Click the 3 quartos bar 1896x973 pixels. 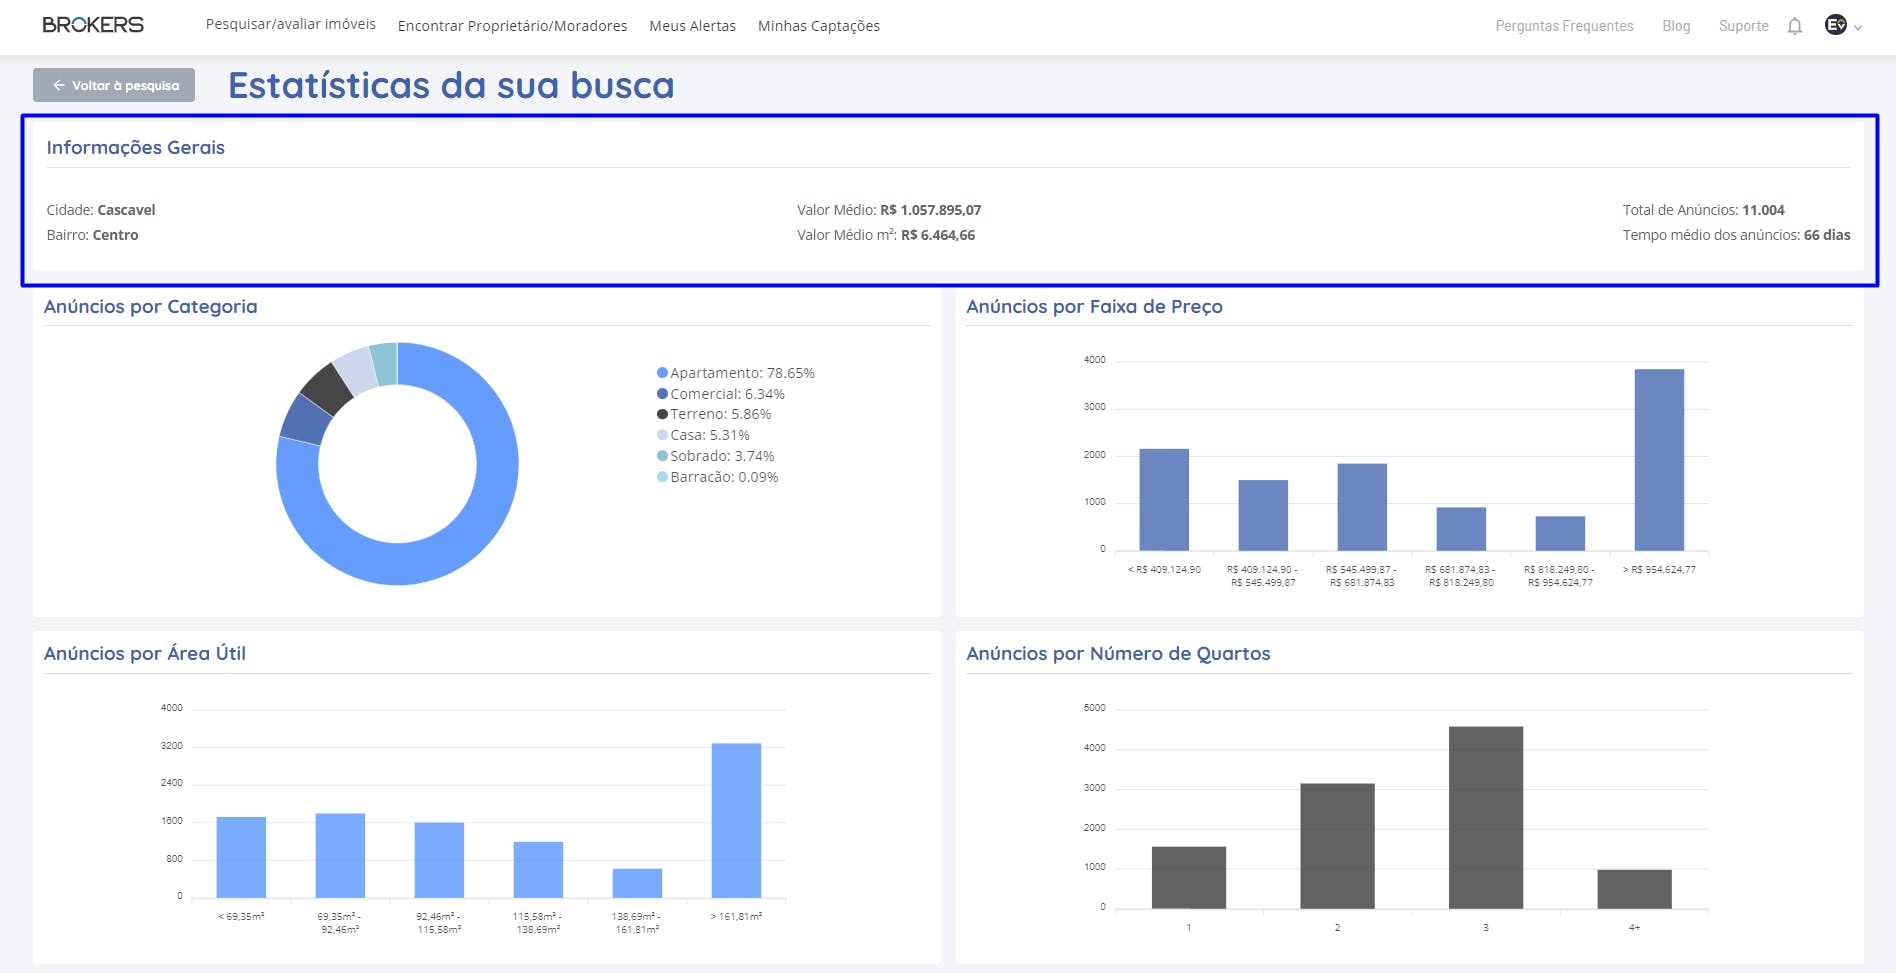click(1486, 817)
